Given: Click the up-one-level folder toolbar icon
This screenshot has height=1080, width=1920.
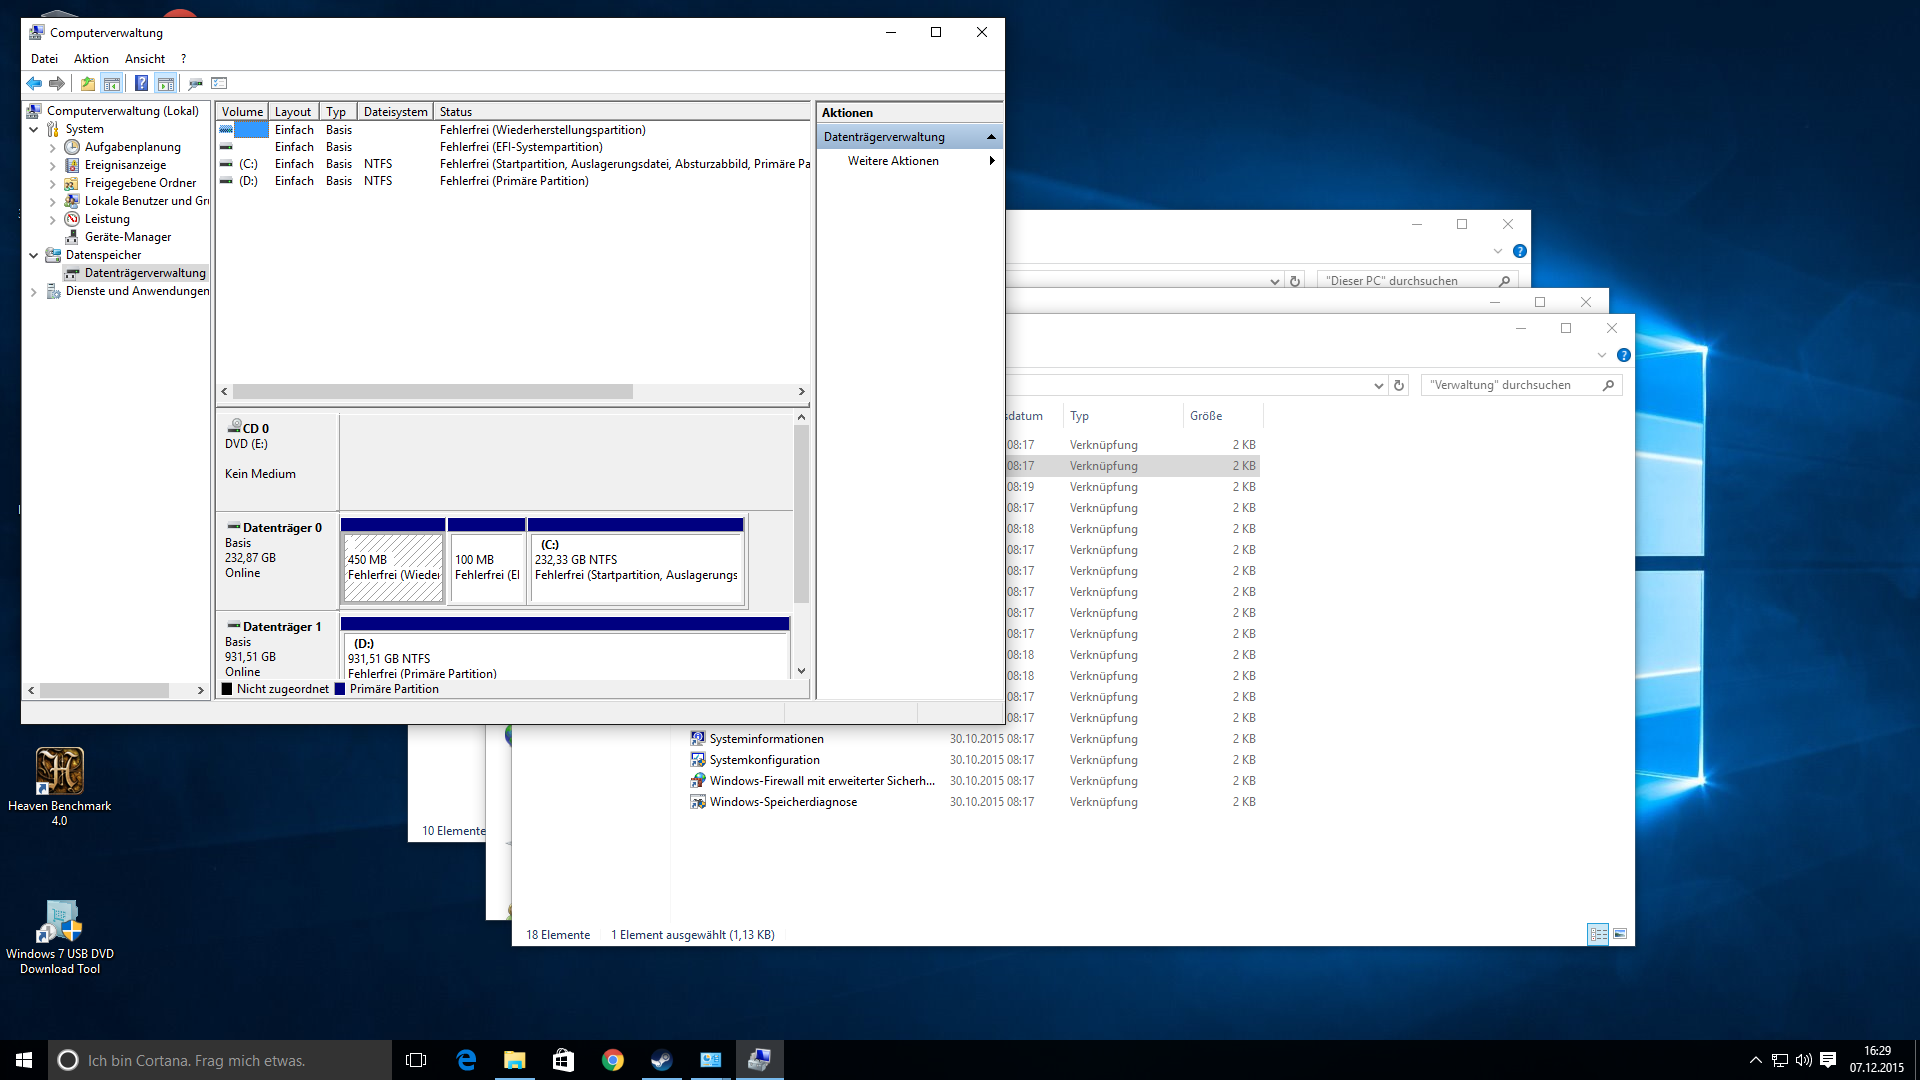Looking at the screenshot, I should (88, 83).
